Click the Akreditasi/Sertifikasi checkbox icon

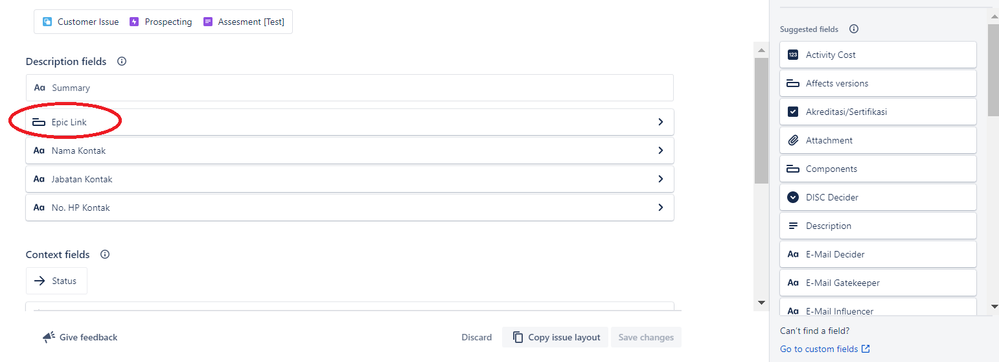coord(793,112)
